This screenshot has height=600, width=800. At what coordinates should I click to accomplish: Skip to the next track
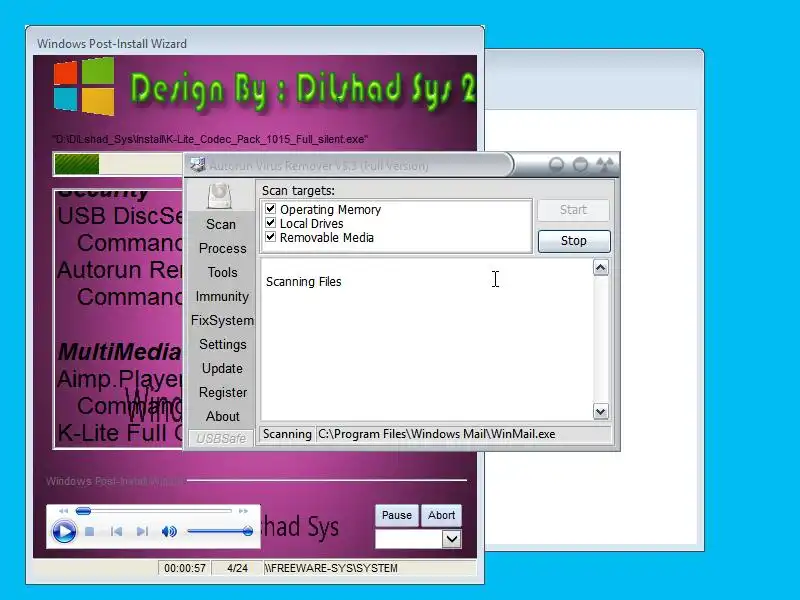142,532
